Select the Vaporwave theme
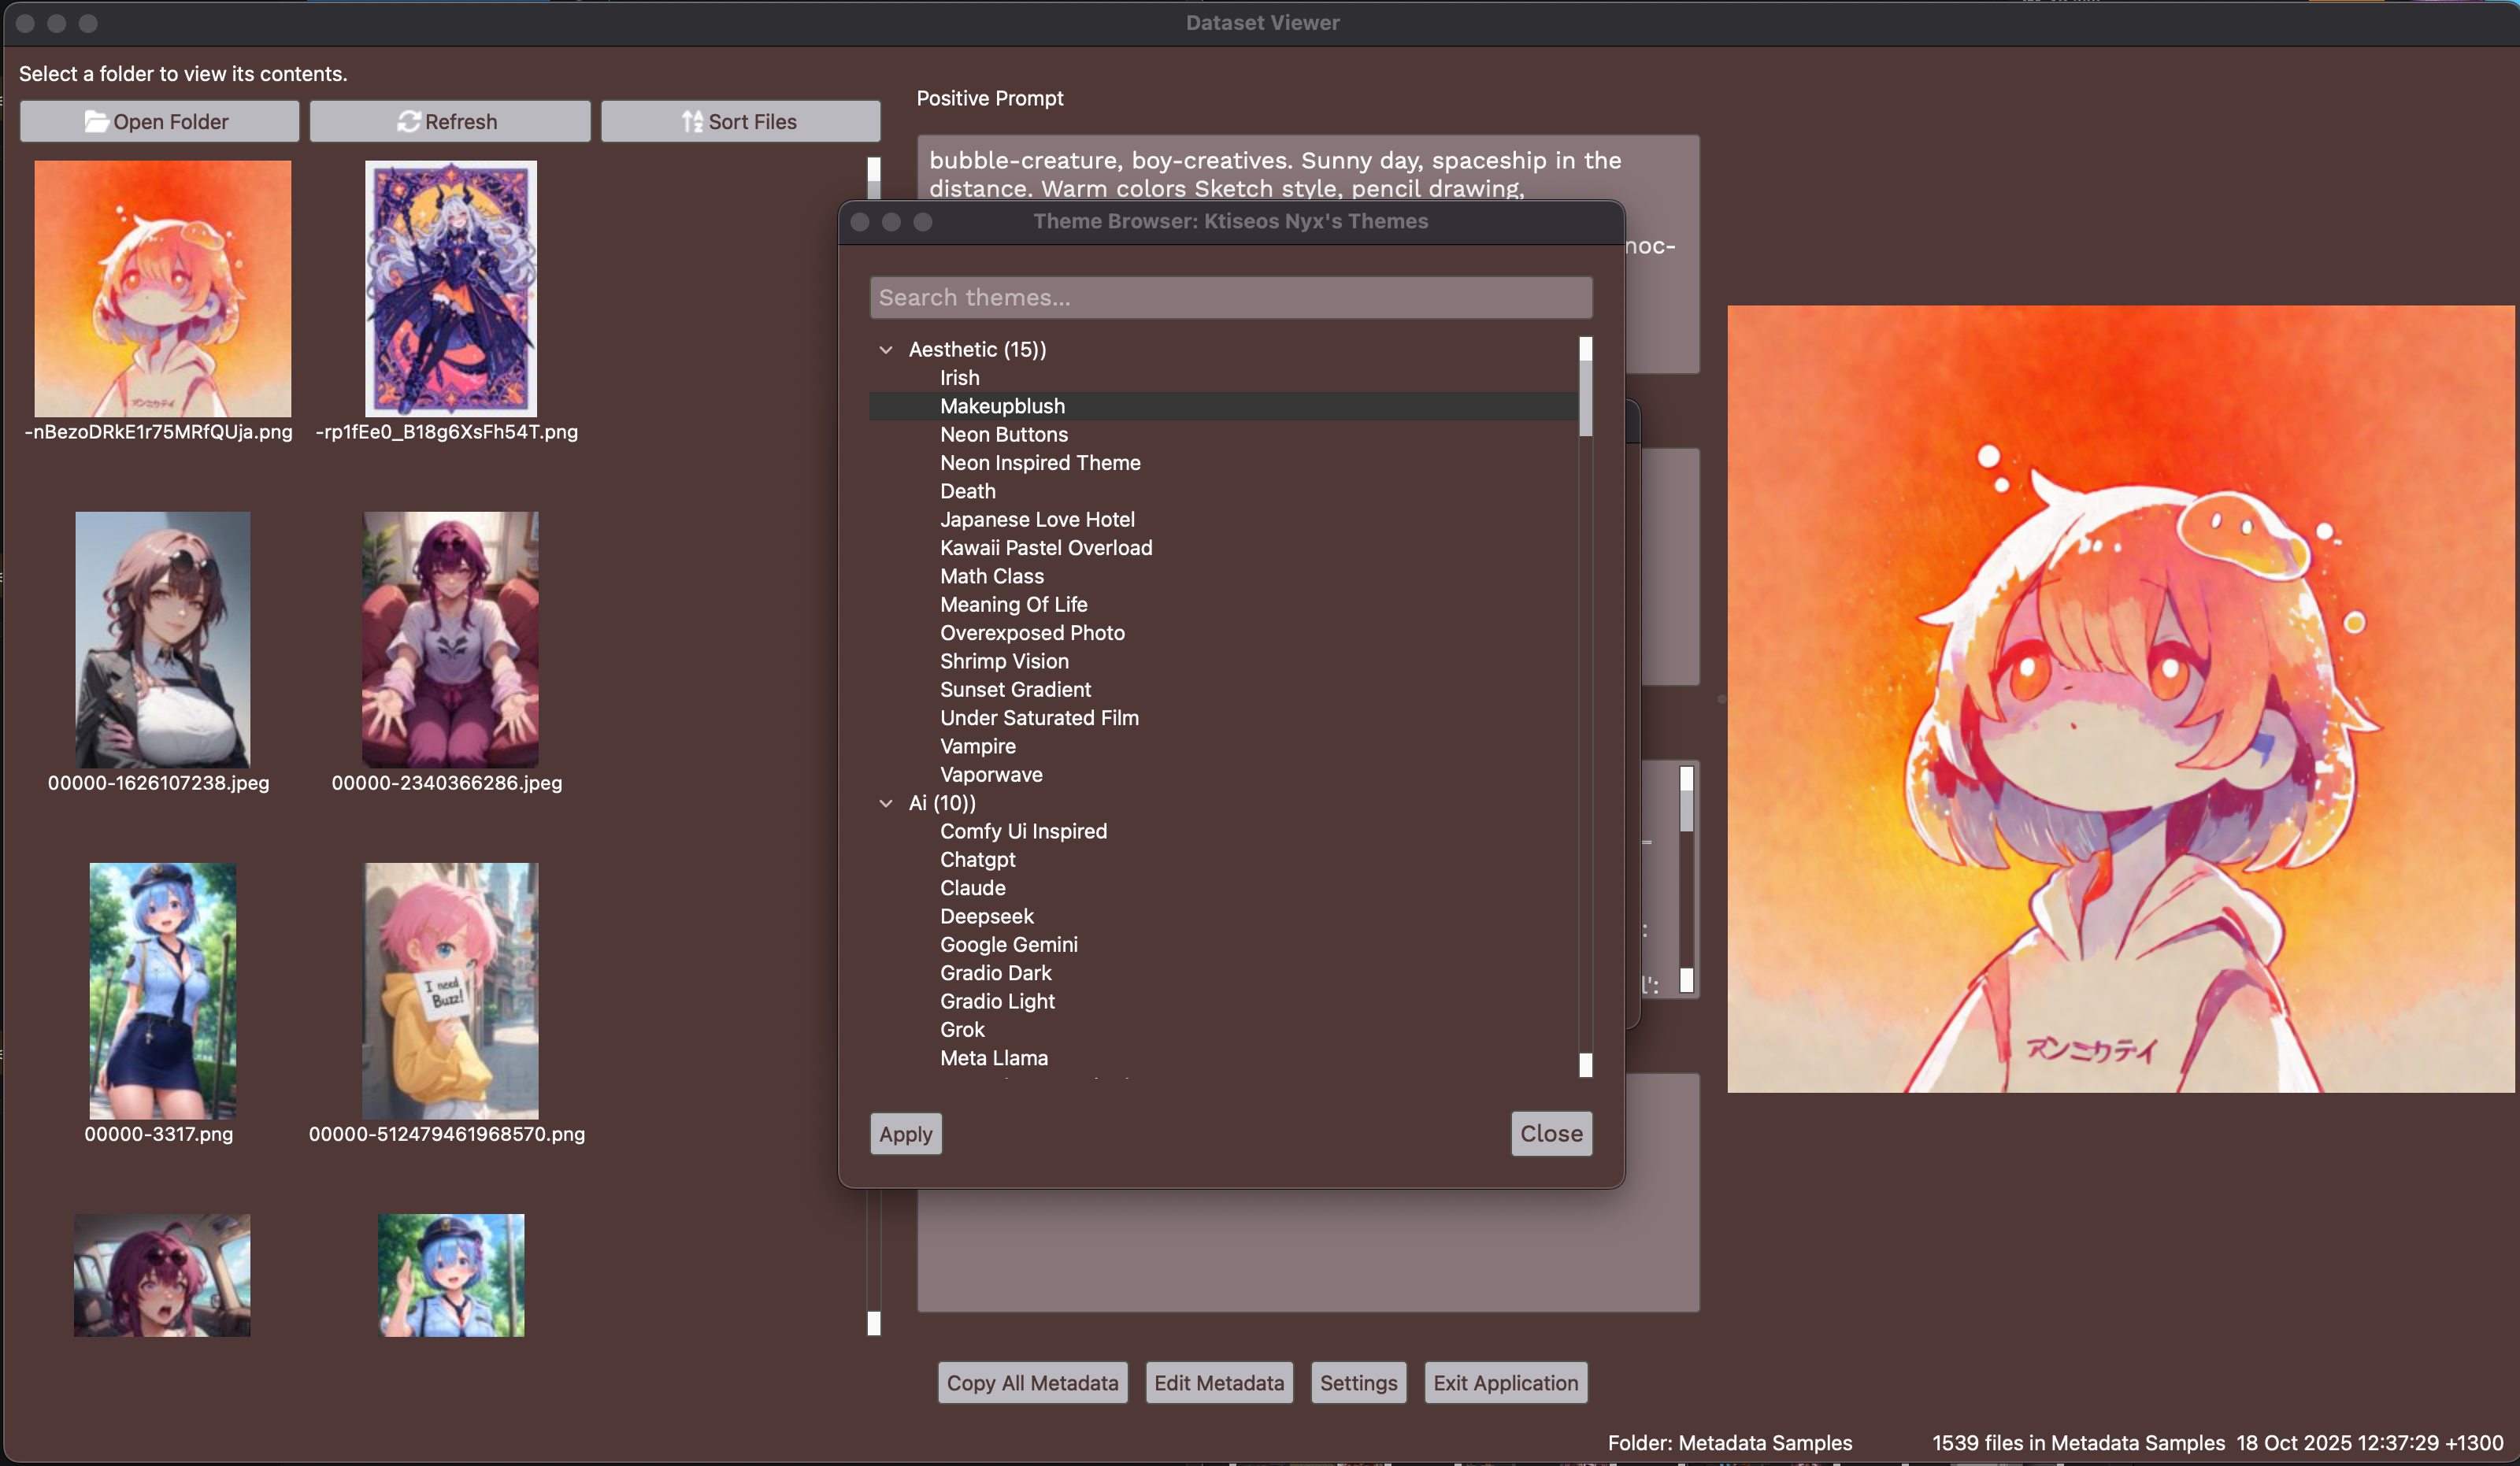Screen dimensions: 2520x1466 point(991,774)
